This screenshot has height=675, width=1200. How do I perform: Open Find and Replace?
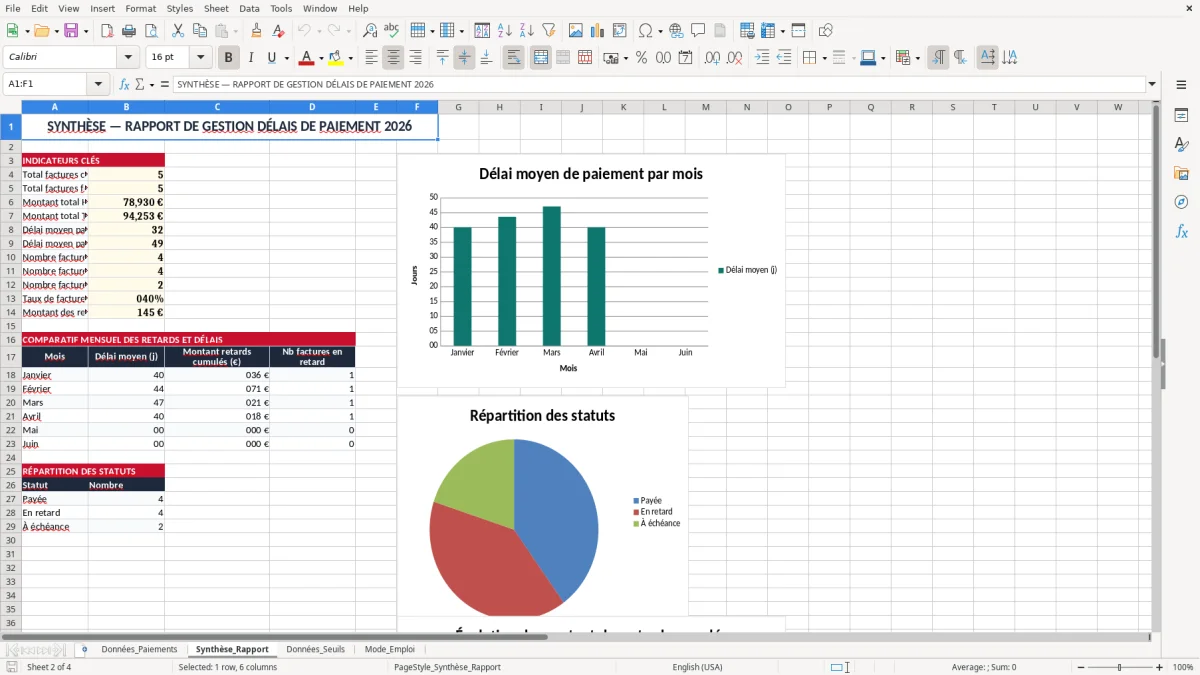[370, 31]
